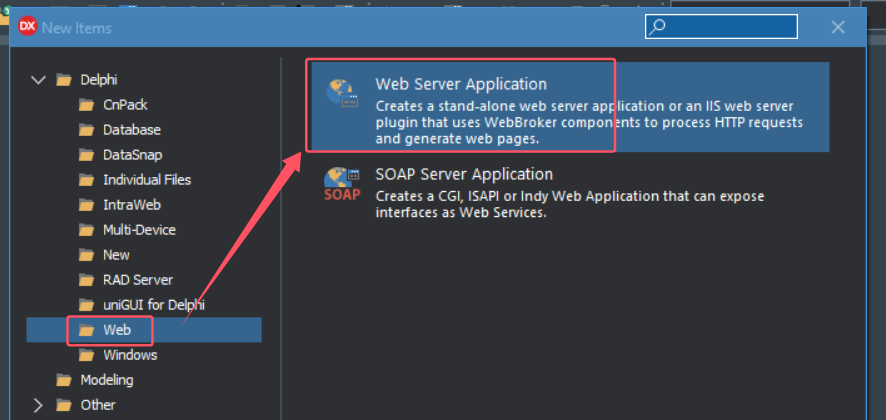
Task: Choose the RAD Server category label
Action: (138, 280)
